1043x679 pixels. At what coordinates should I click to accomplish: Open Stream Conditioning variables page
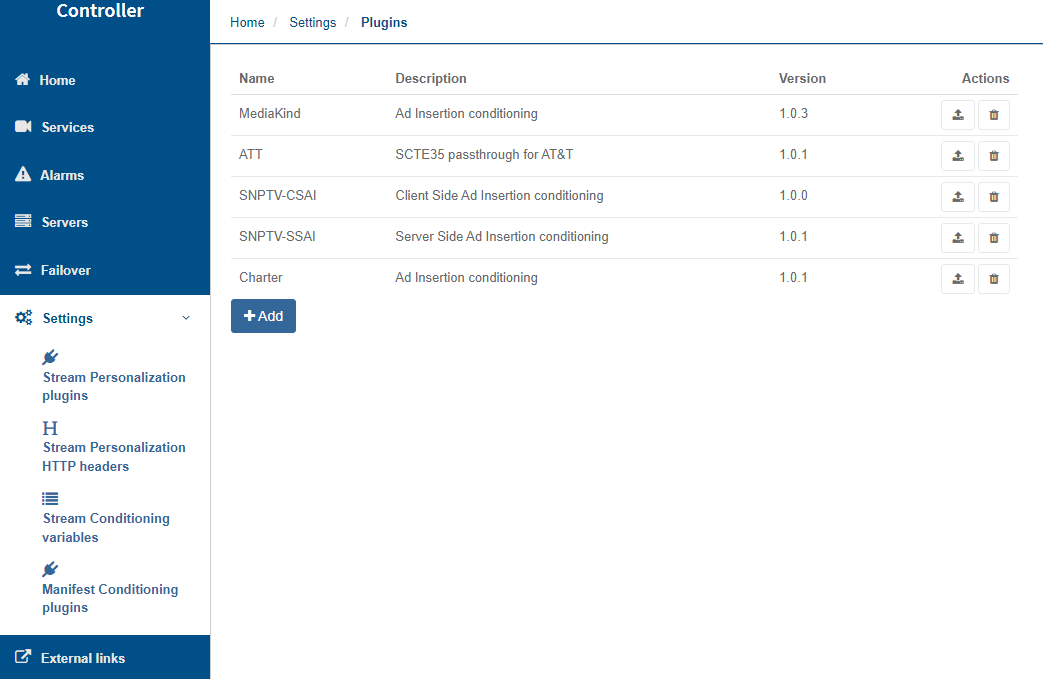[105, 528]
